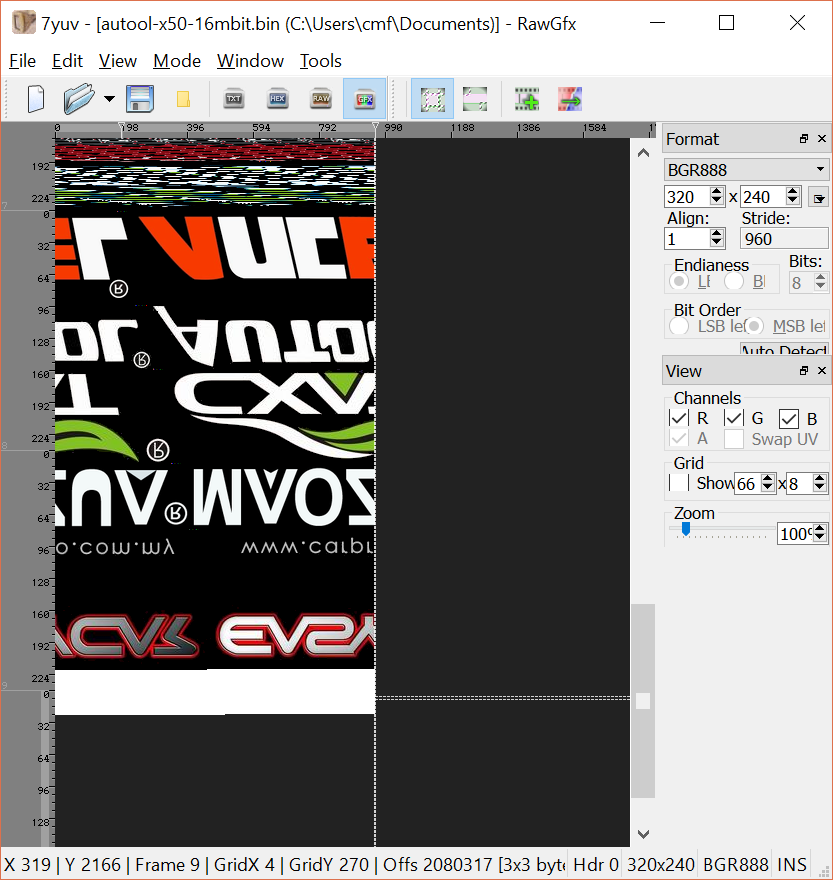
Task: Open the Mode menu
Action: pyautogui.click(x=177, y=61)
